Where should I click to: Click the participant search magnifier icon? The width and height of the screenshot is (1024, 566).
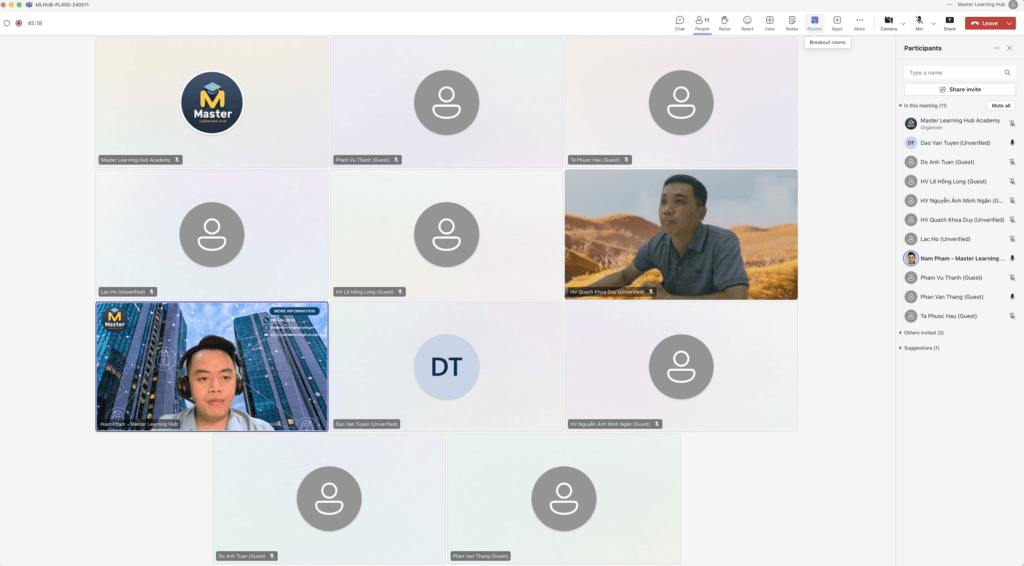(1008, 72)
